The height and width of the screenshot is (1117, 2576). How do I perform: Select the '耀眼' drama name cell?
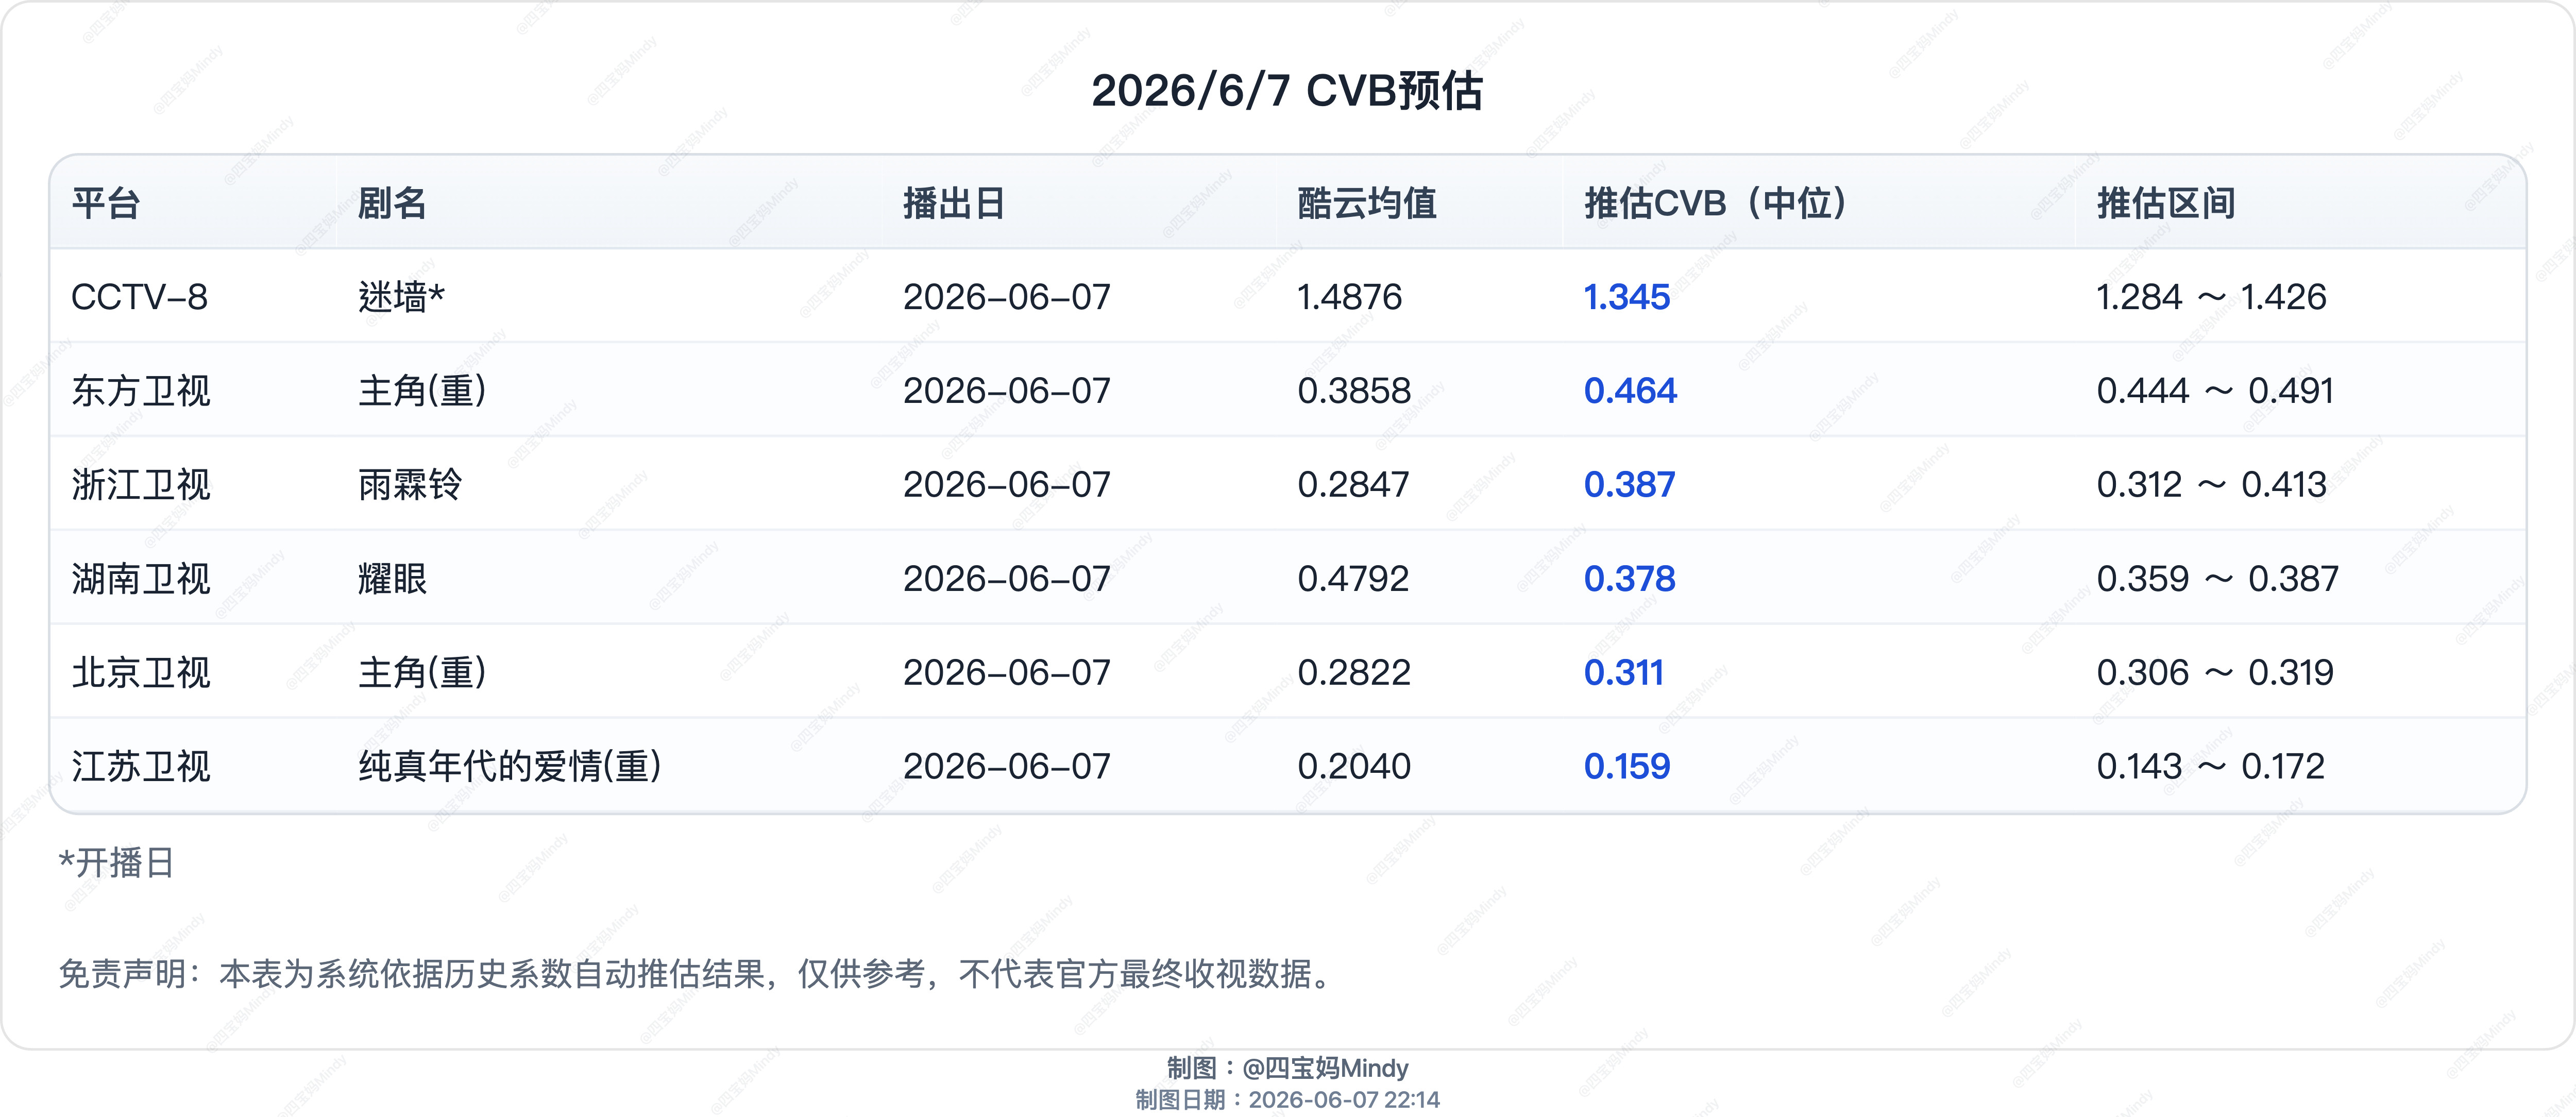click(392, 579)
